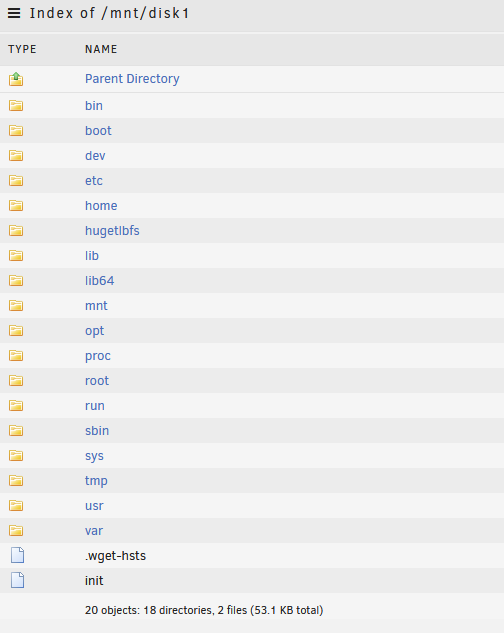Screen dimensions: 504x633
Task: Open the var directory link
Action: point(94,531)
